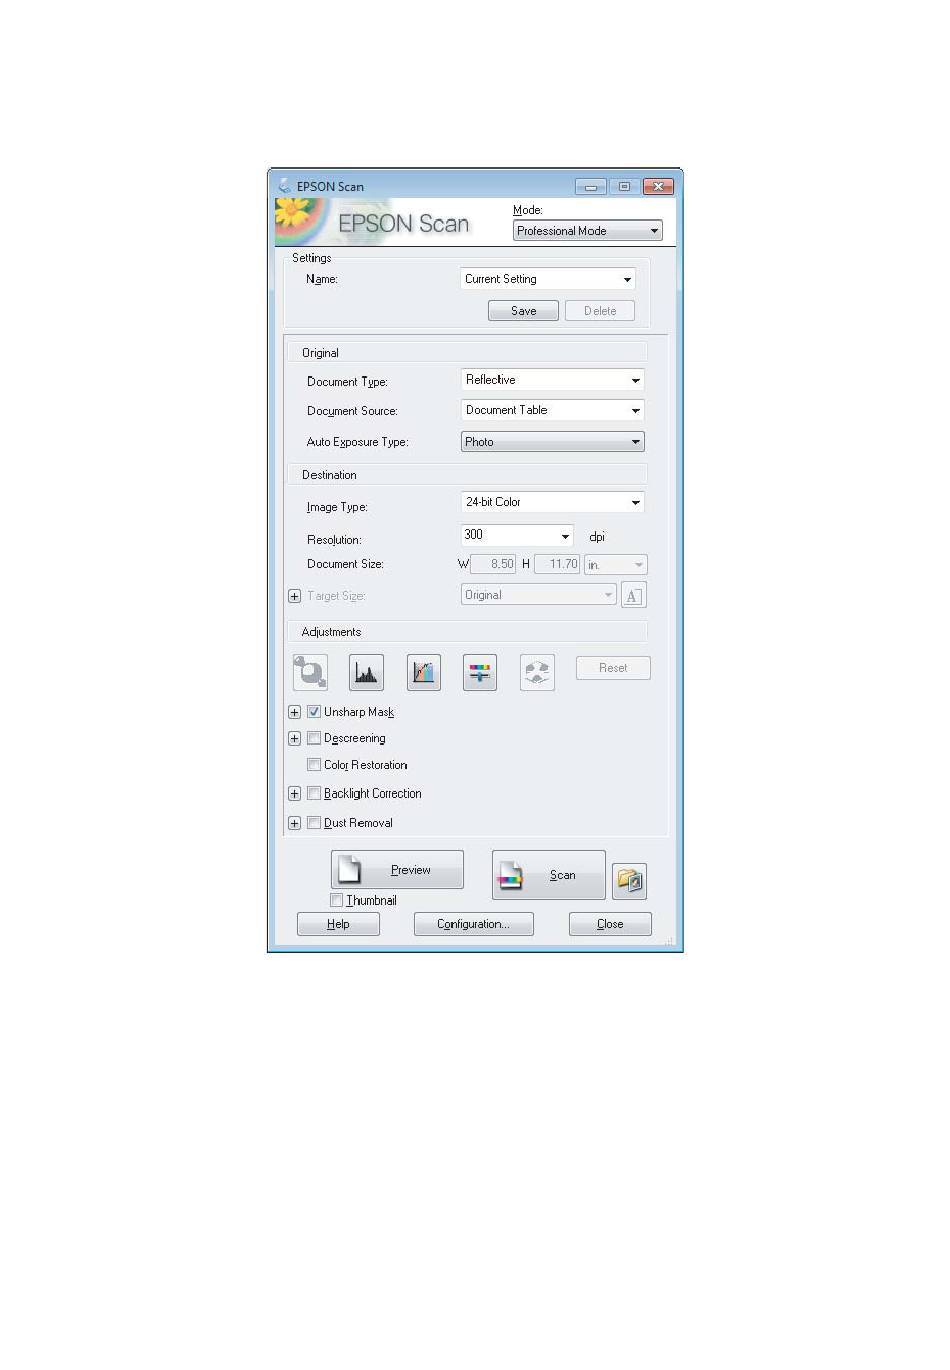Click the Scan button
This screenshot has height=1370, width=950.
(548, 875)
